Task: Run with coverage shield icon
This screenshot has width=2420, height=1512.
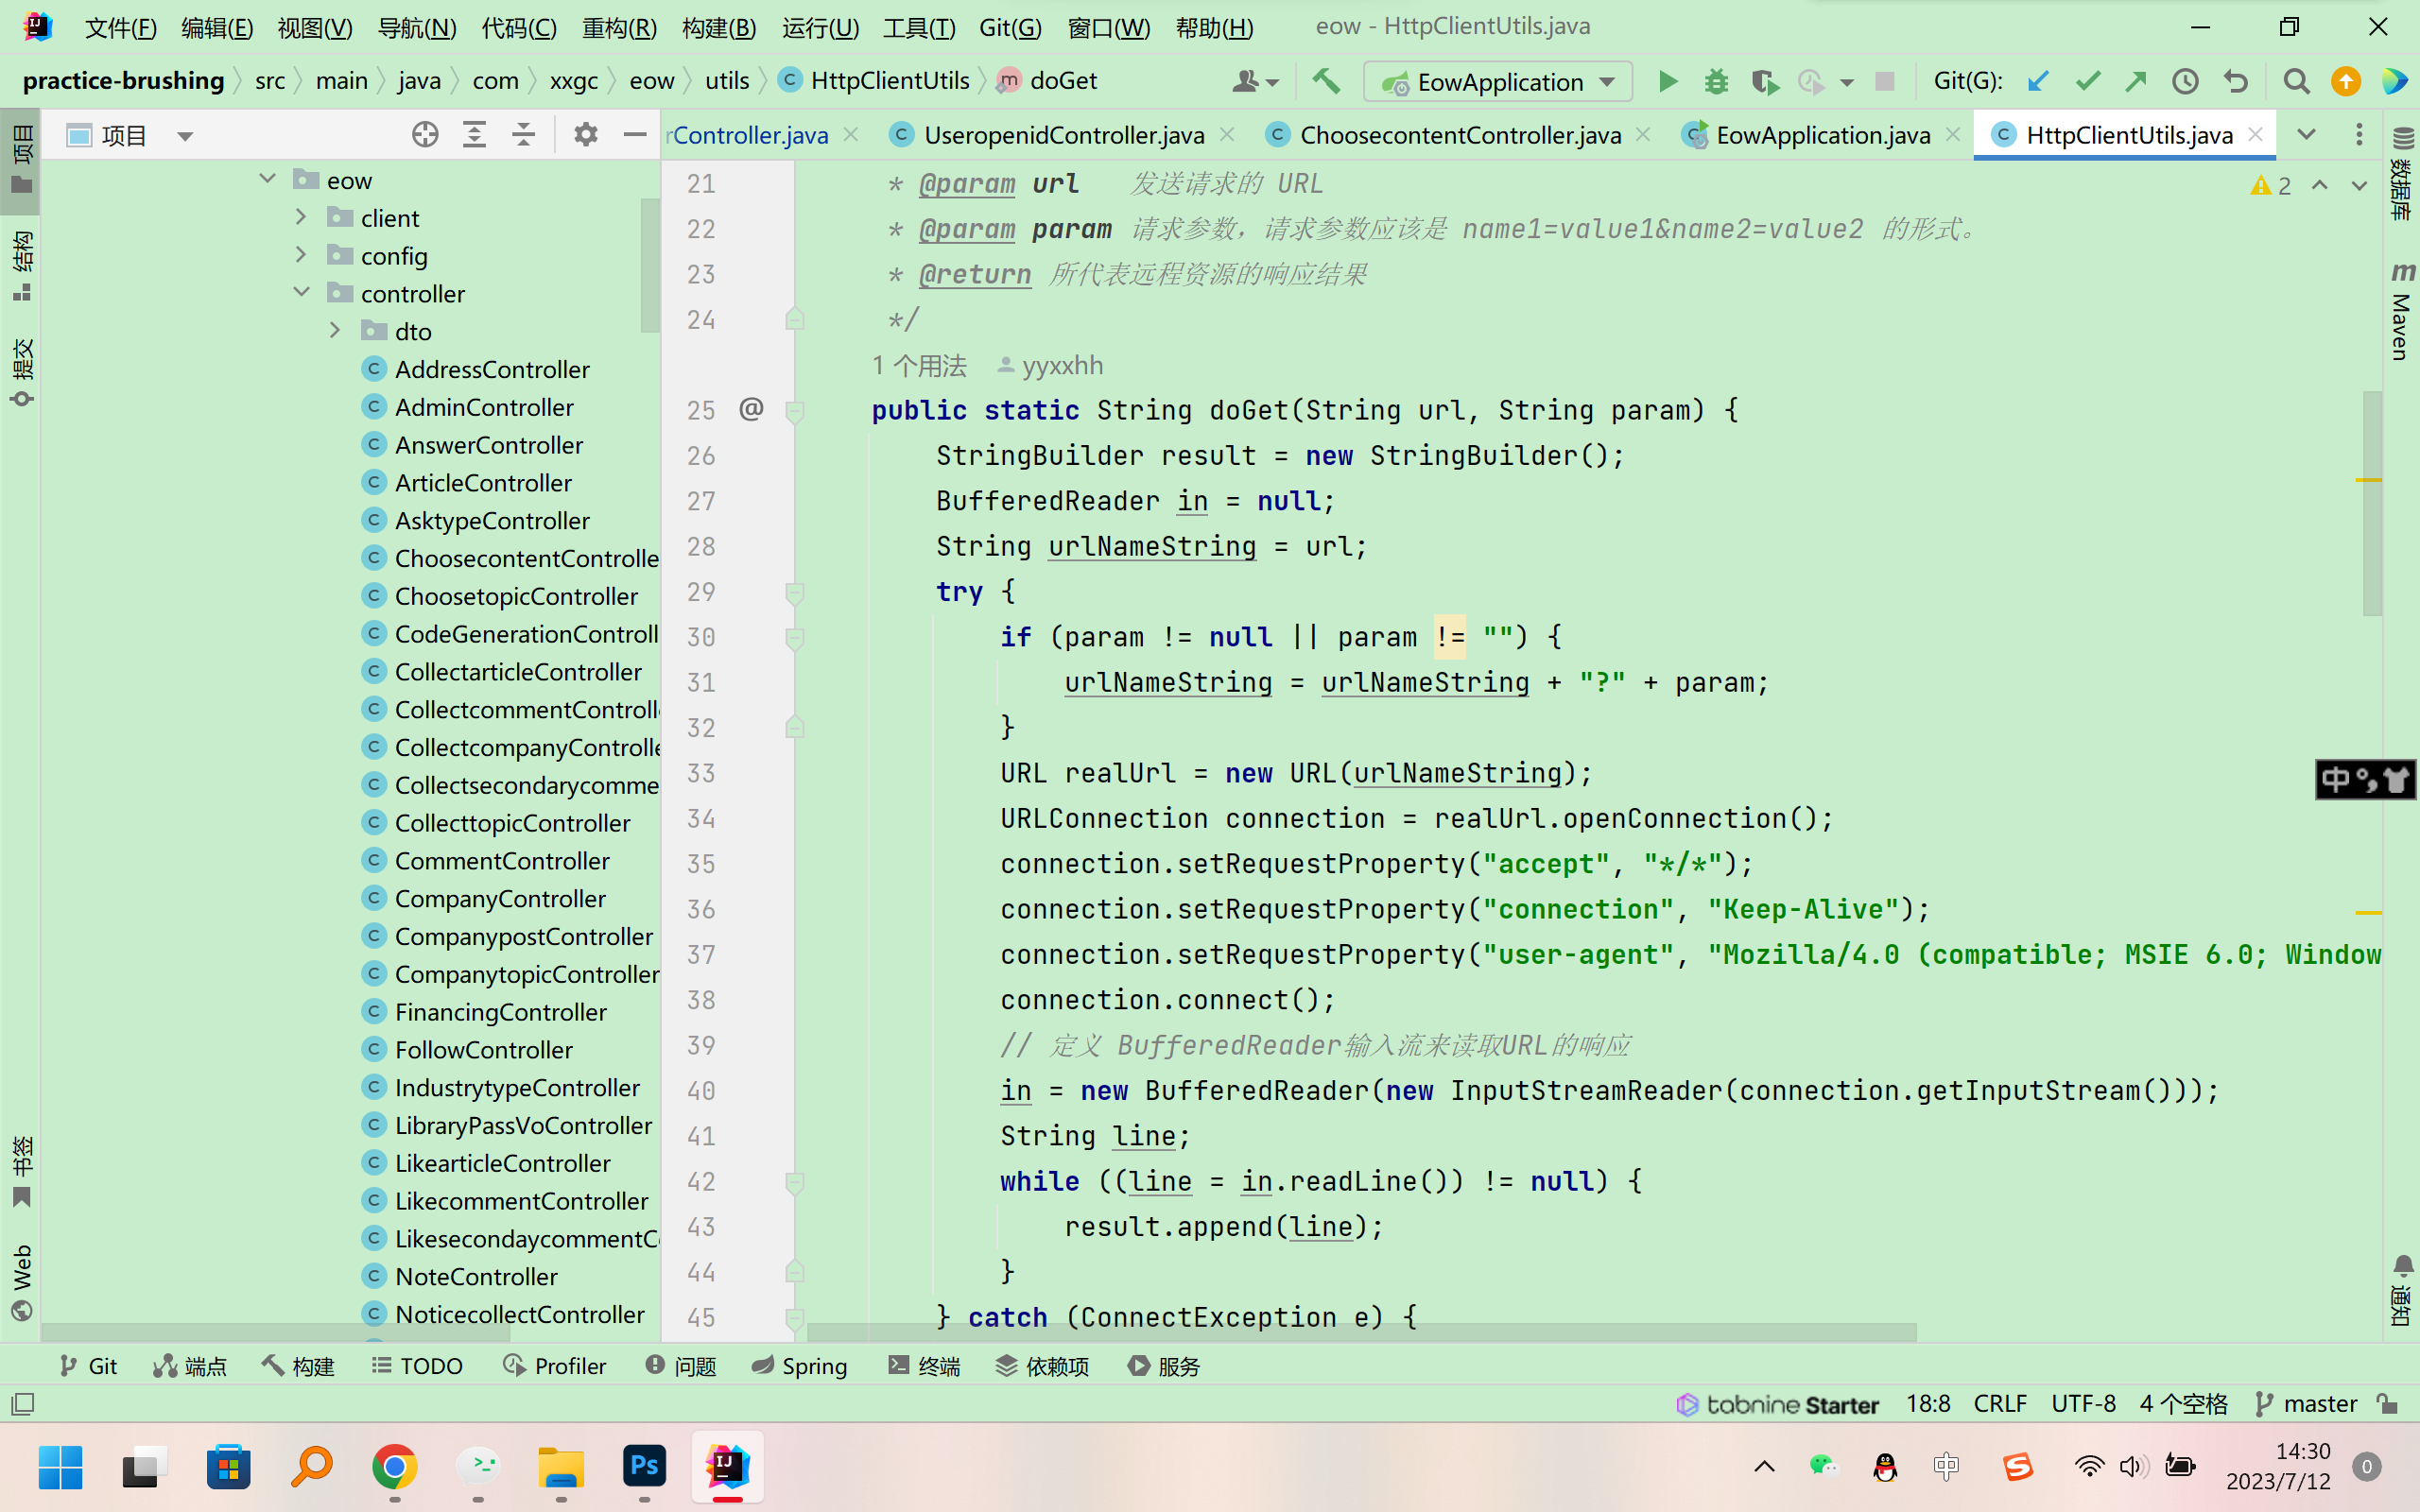Action: [x=1765, y=81]
